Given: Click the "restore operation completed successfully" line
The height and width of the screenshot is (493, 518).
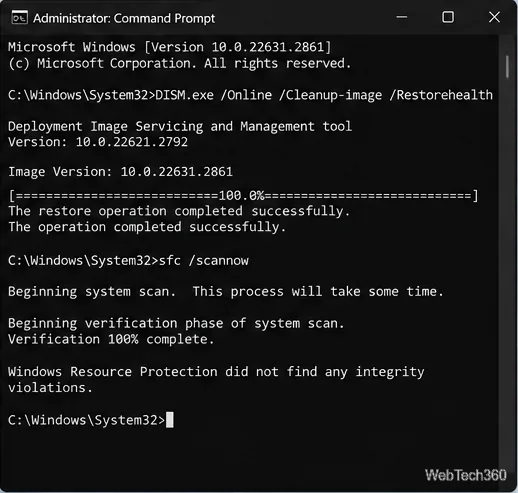Looking at the screenshot, I should [x=179, y=211].
